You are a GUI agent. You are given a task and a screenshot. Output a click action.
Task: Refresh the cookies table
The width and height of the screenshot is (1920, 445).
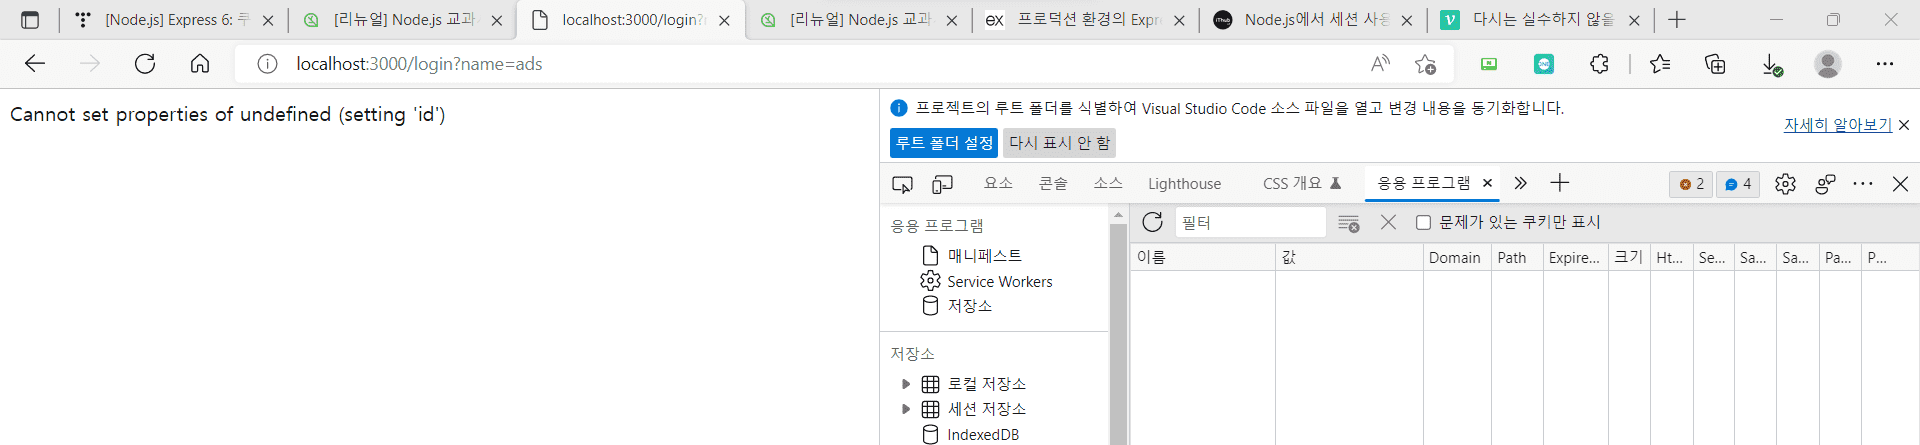click(x=1152, y=222)
